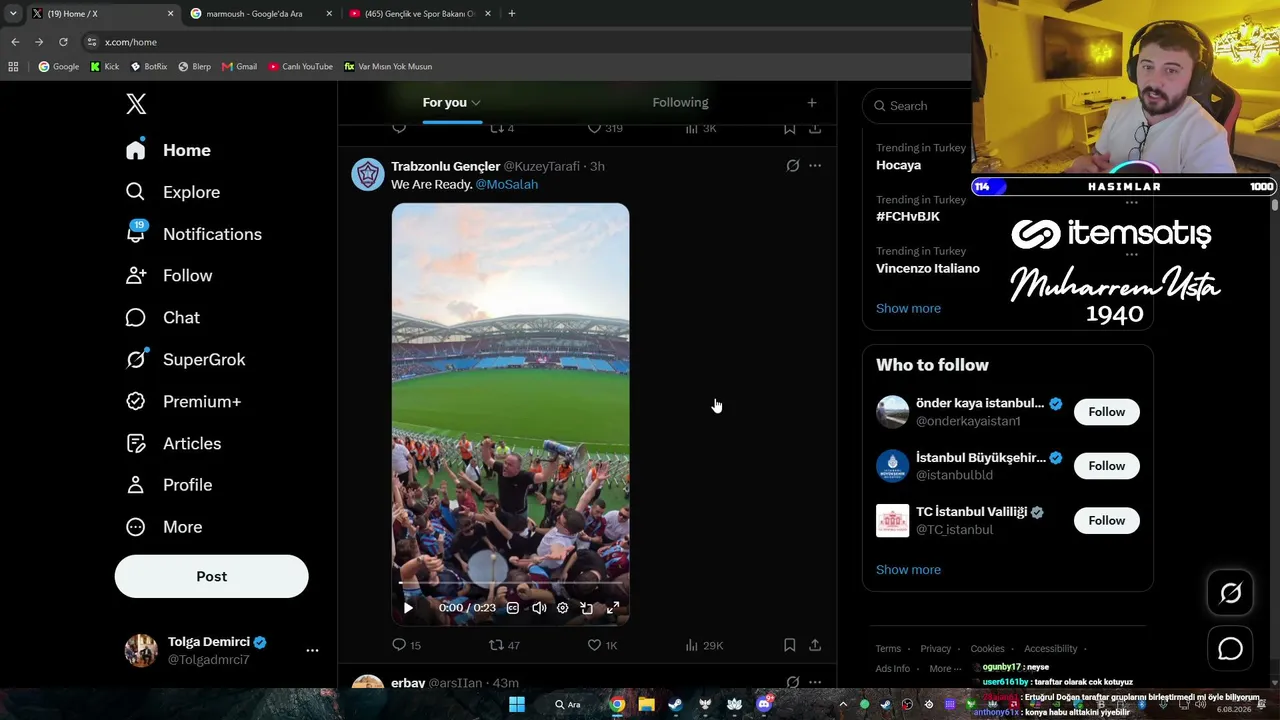Open File Explorer from the taskbar

pos(647,704)
